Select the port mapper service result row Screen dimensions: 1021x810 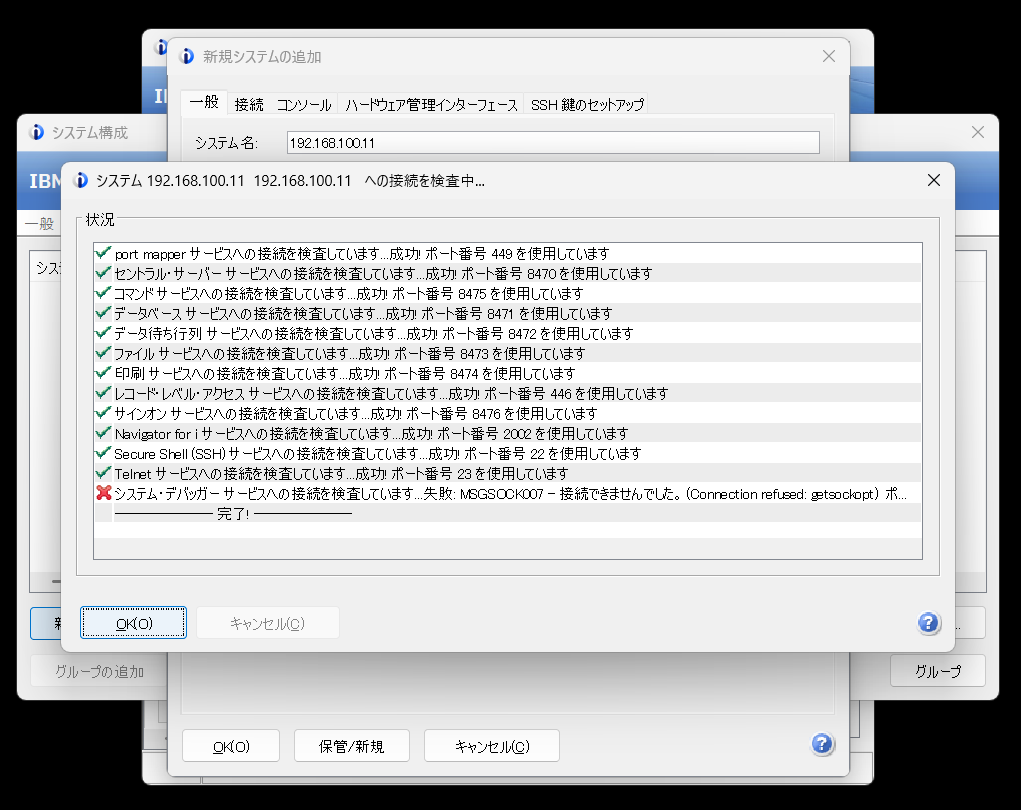tap(508, 253)
